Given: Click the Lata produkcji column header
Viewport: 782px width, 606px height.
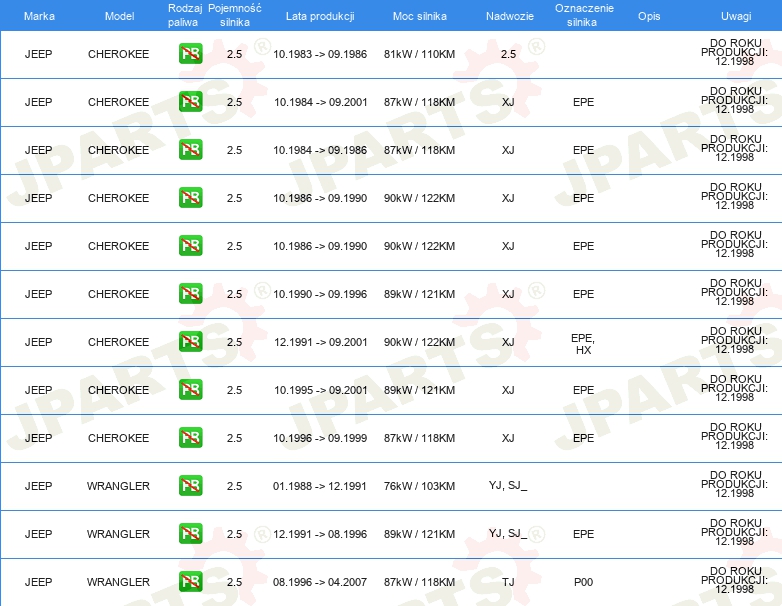Looking at the screenshot, I should pos(319,16).
